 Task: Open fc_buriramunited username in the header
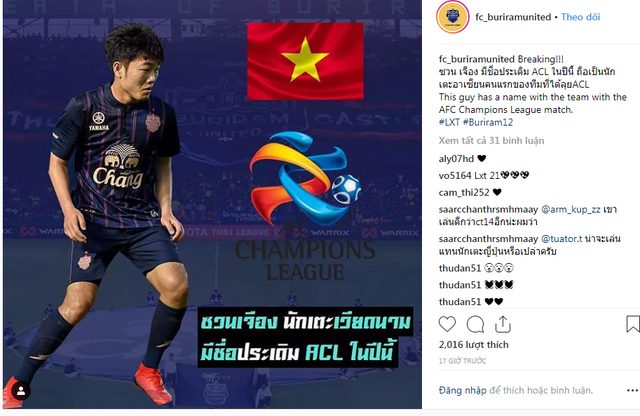(513, 17)
